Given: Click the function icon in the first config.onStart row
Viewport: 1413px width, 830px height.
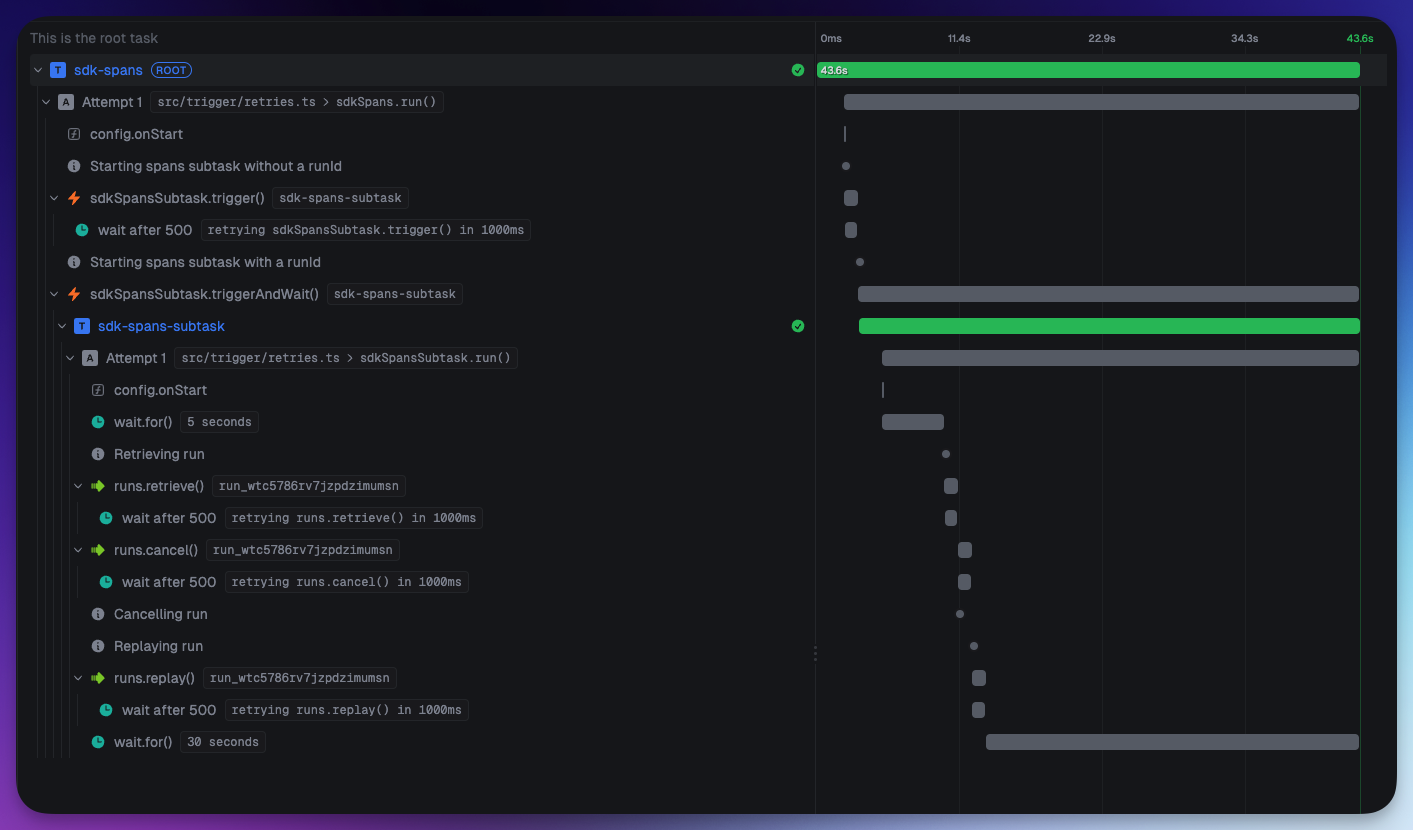Looking at the screenshot, I should (x=74, y=134).
